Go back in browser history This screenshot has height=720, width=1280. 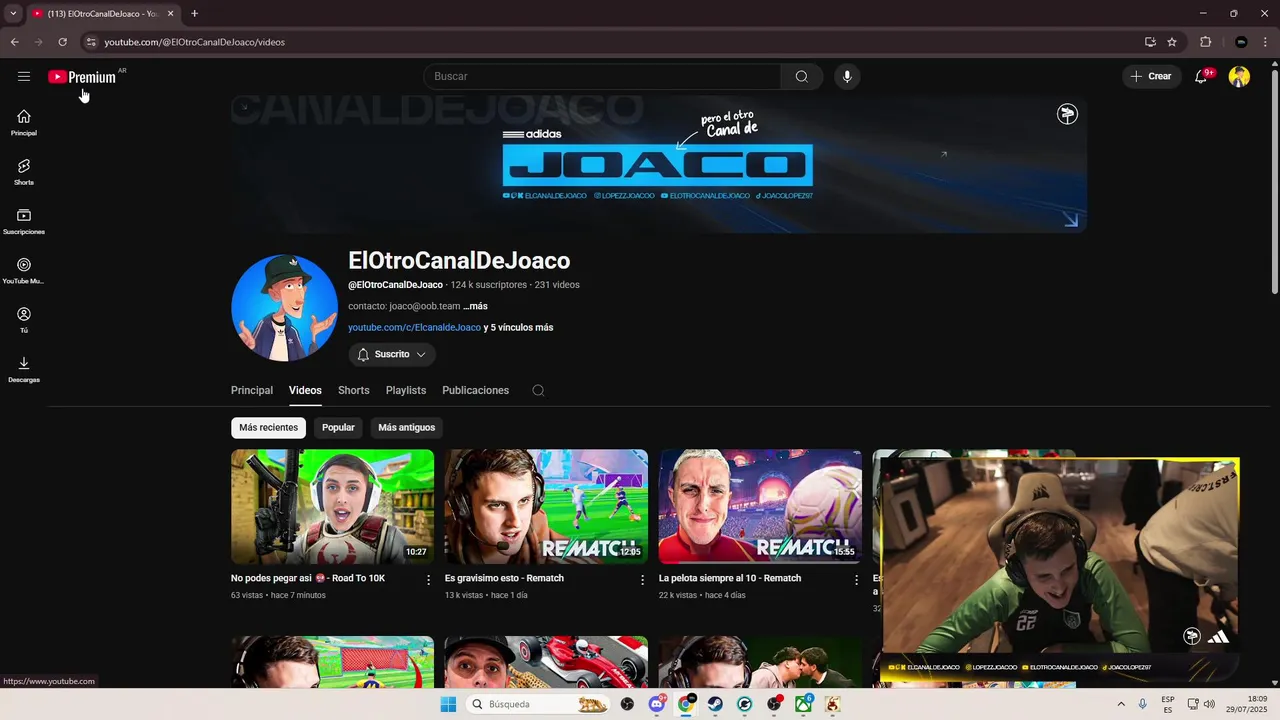pos(14,42)
